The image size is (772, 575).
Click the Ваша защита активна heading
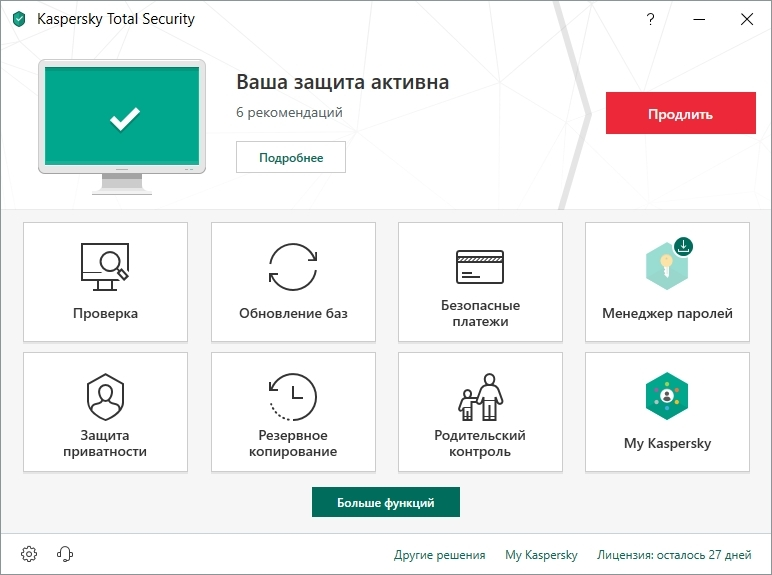point(343,82)
